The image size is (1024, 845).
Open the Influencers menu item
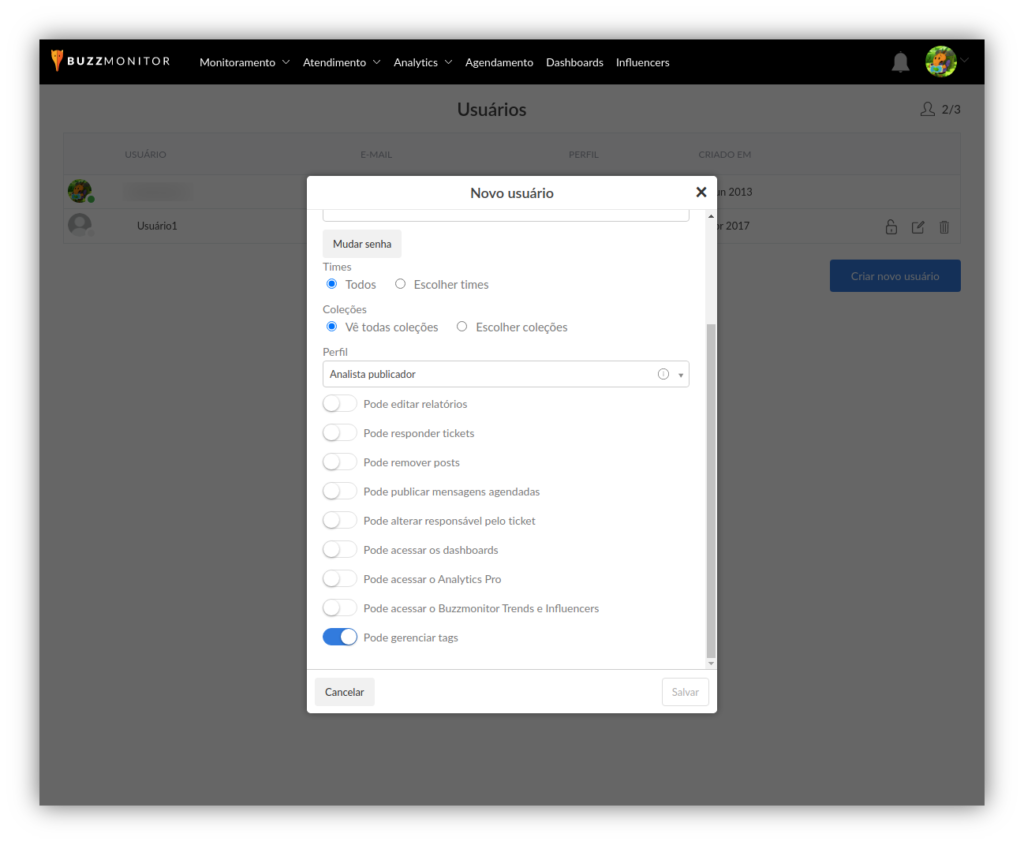coord(642,62)
